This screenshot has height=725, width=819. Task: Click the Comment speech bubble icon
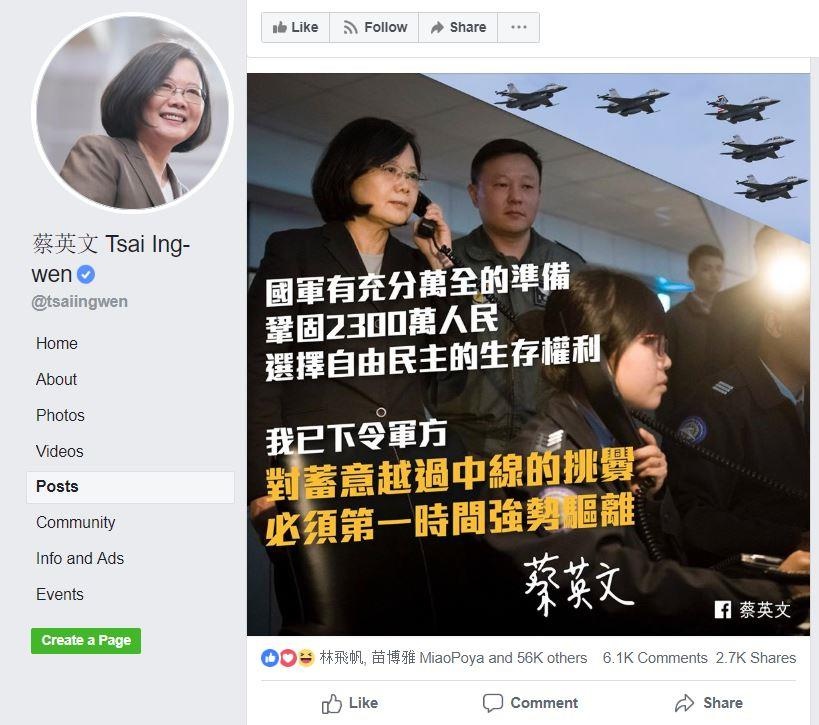coord(493,703)
